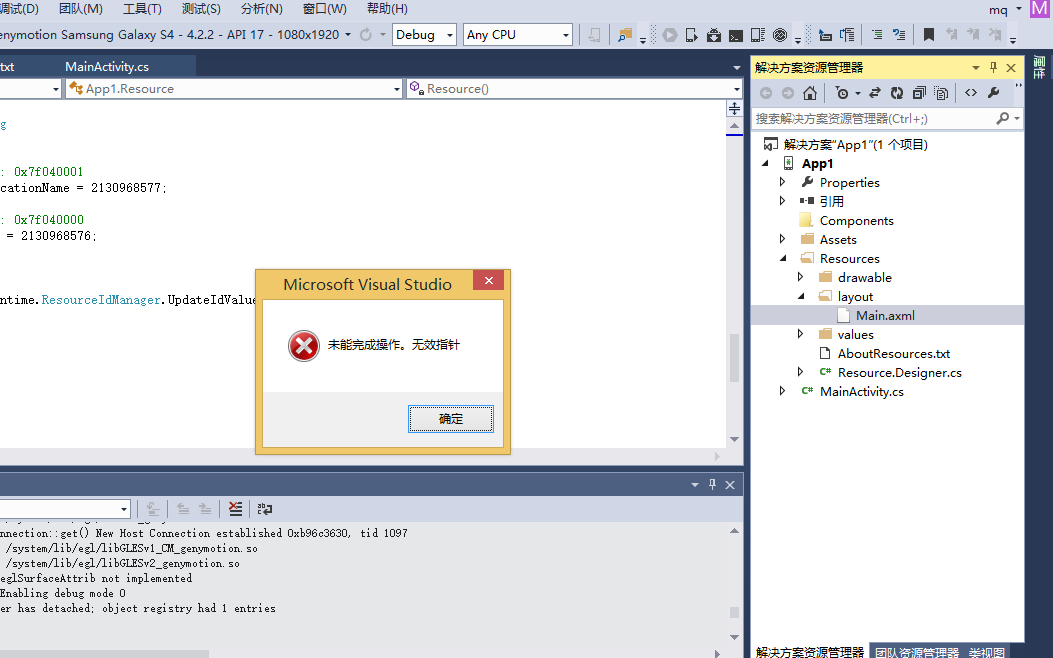
Task: Select AboutResources.txt in the tree
Action: (x=893, y=353)
